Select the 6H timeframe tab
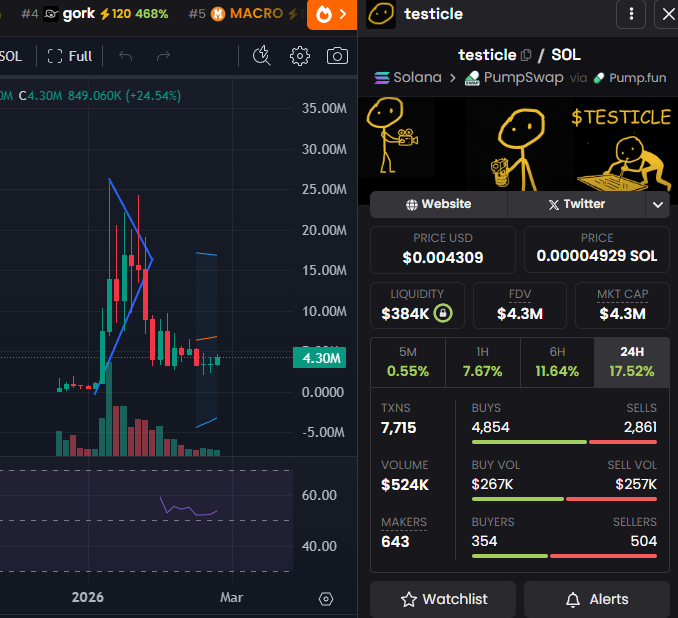Screen dimensions: 678x618 (x=557, y=362)
